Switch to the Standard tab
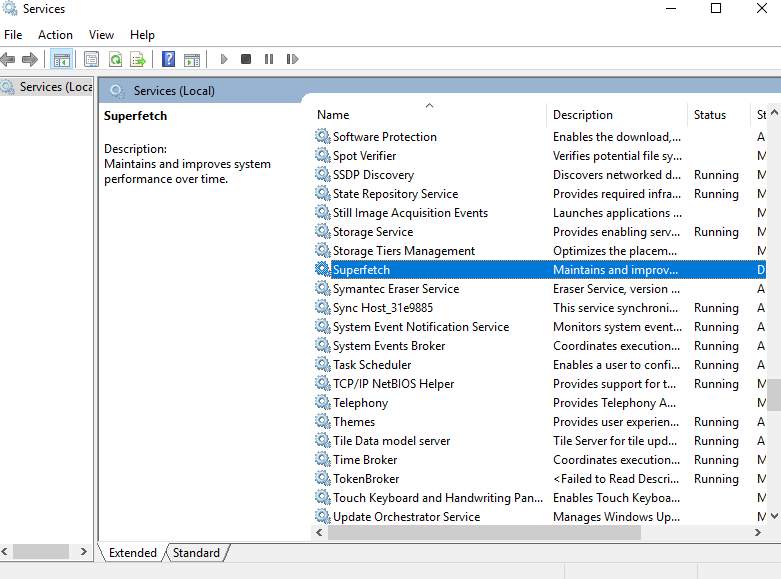 tap(196, 553)
